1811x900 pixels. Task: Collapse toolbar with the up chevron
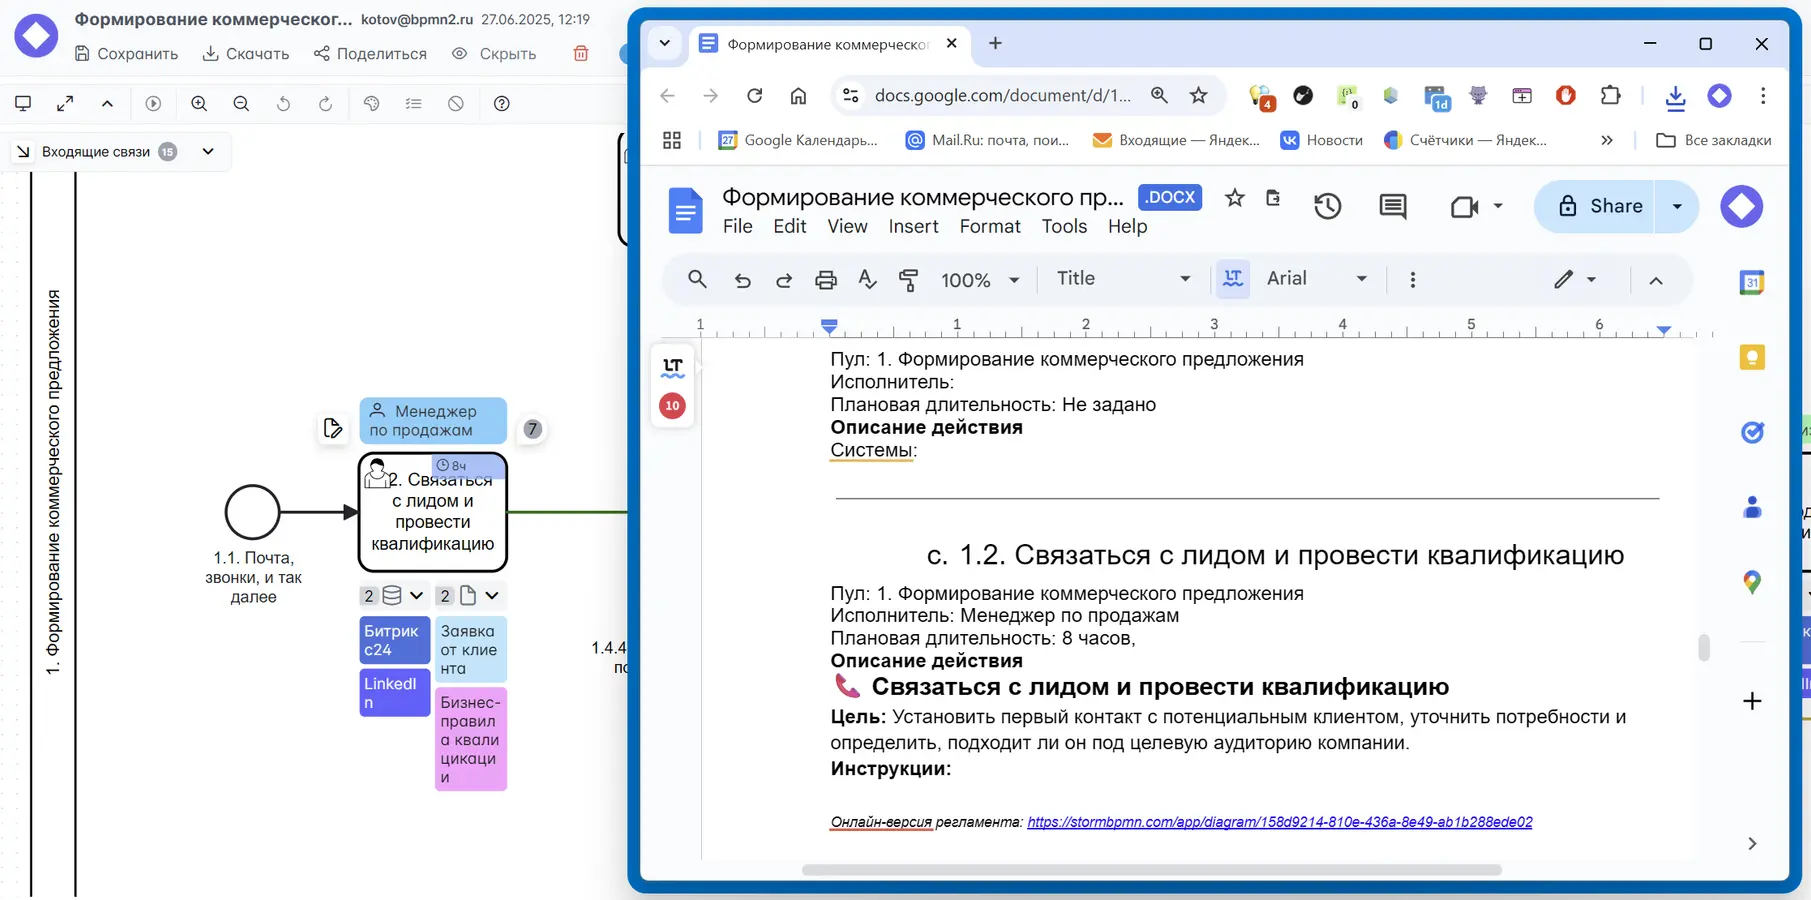107,103
